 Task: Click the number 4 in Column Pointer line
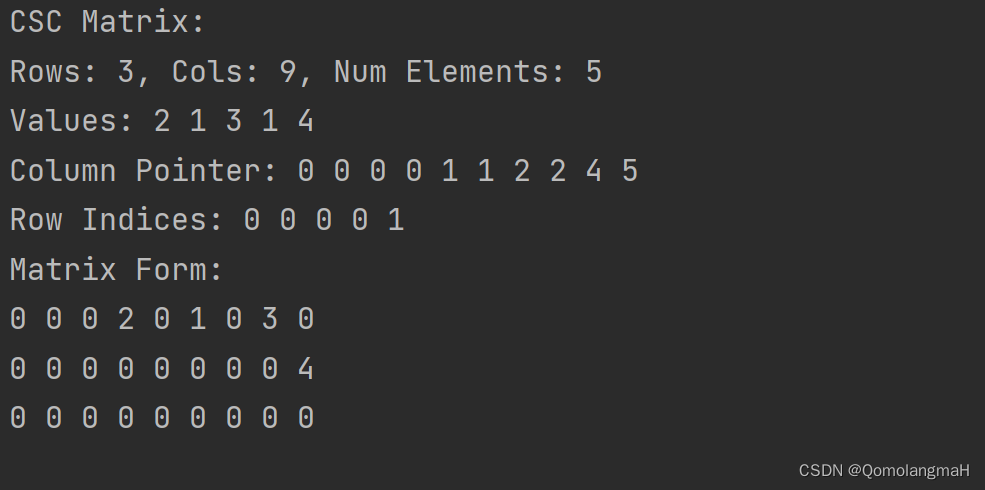click(594, 171)
